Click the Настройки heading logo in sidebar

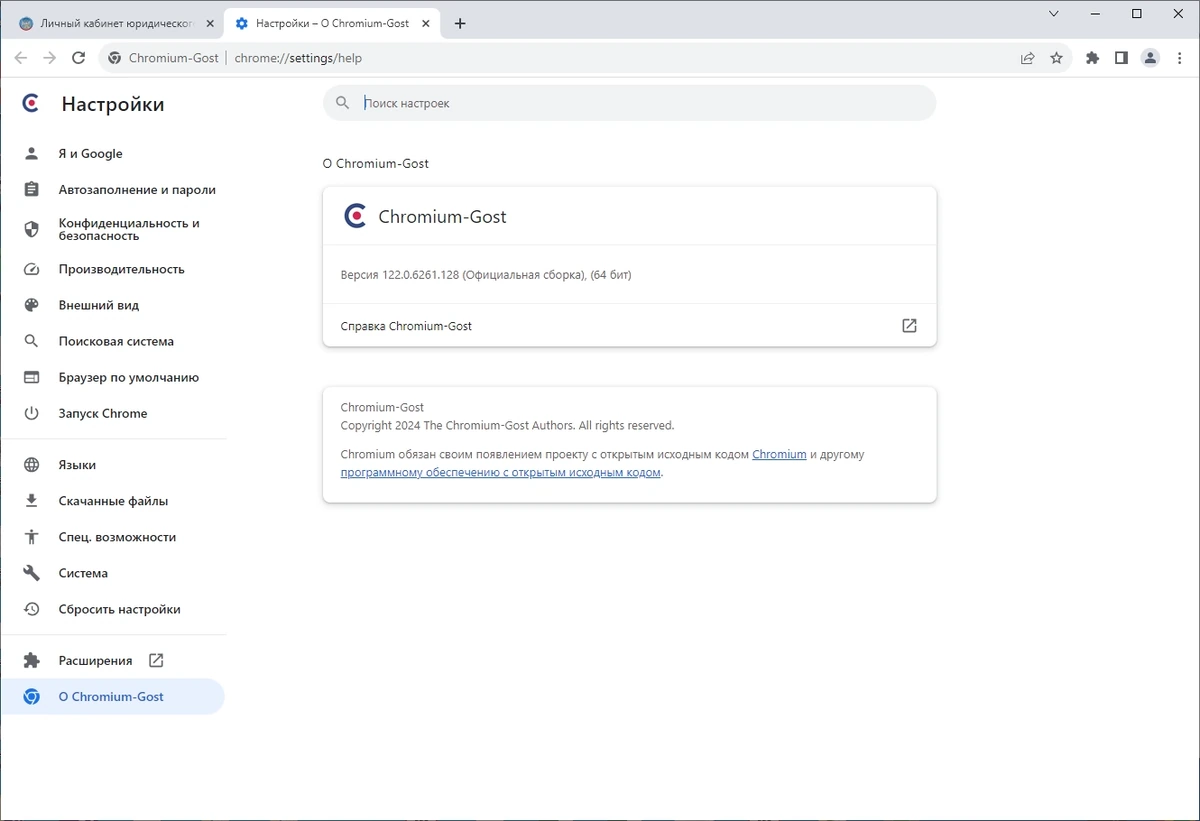(31, 104)
